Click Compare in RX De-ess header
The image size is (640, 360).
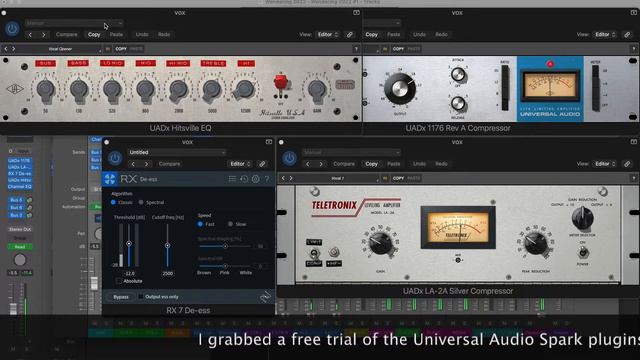[x=169, y=164]
